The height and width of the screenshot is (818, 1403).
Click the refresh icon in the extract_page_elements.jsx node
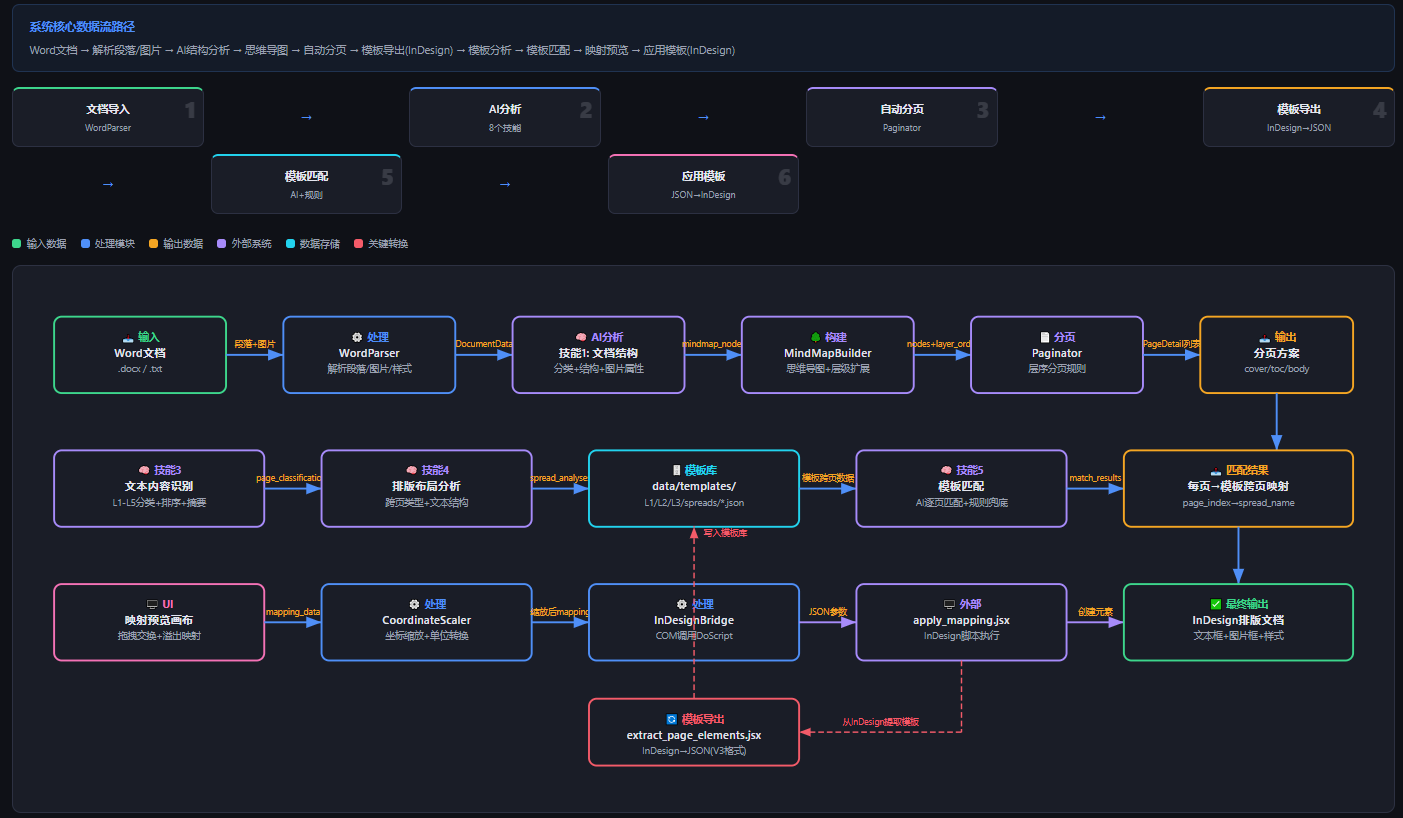click(x=671, y=719)
